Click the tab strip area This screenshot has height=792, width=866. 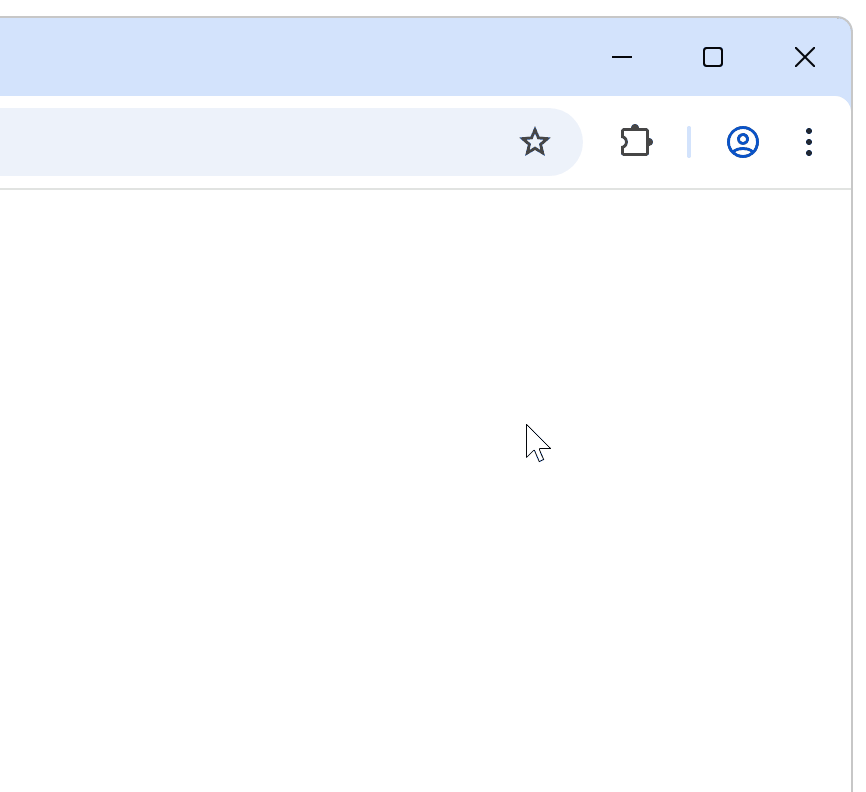(300, 57)
